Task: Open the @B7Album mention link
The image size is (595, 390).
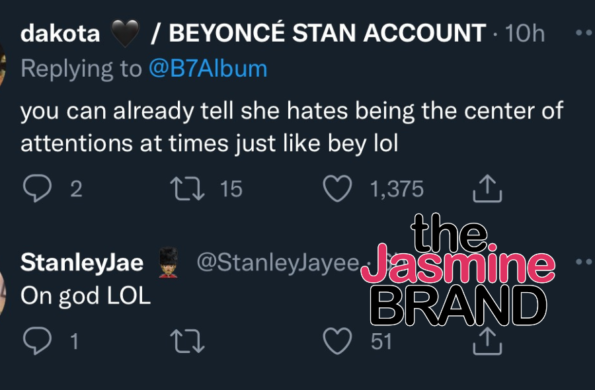Action: click(208, 69)
